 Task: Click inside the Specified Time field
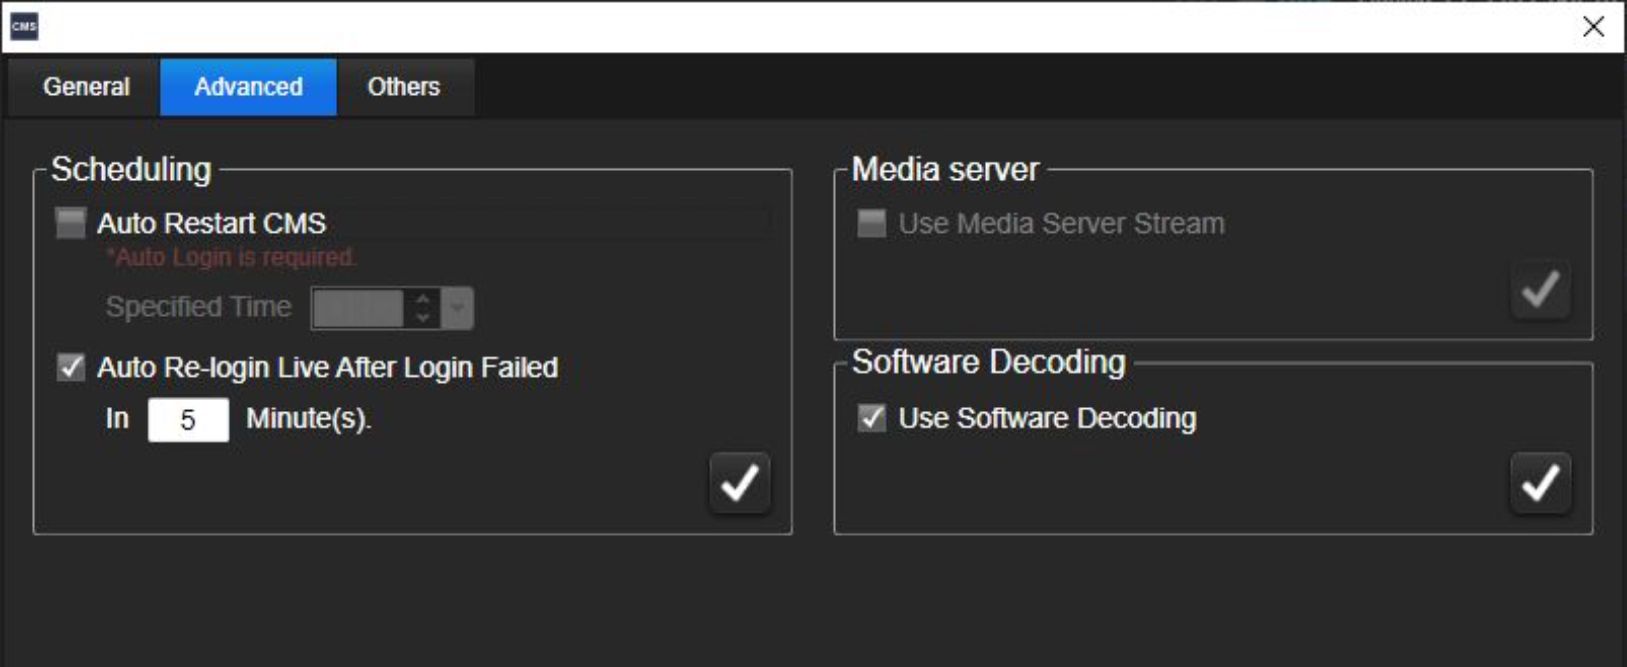click(x=358, y=308)
